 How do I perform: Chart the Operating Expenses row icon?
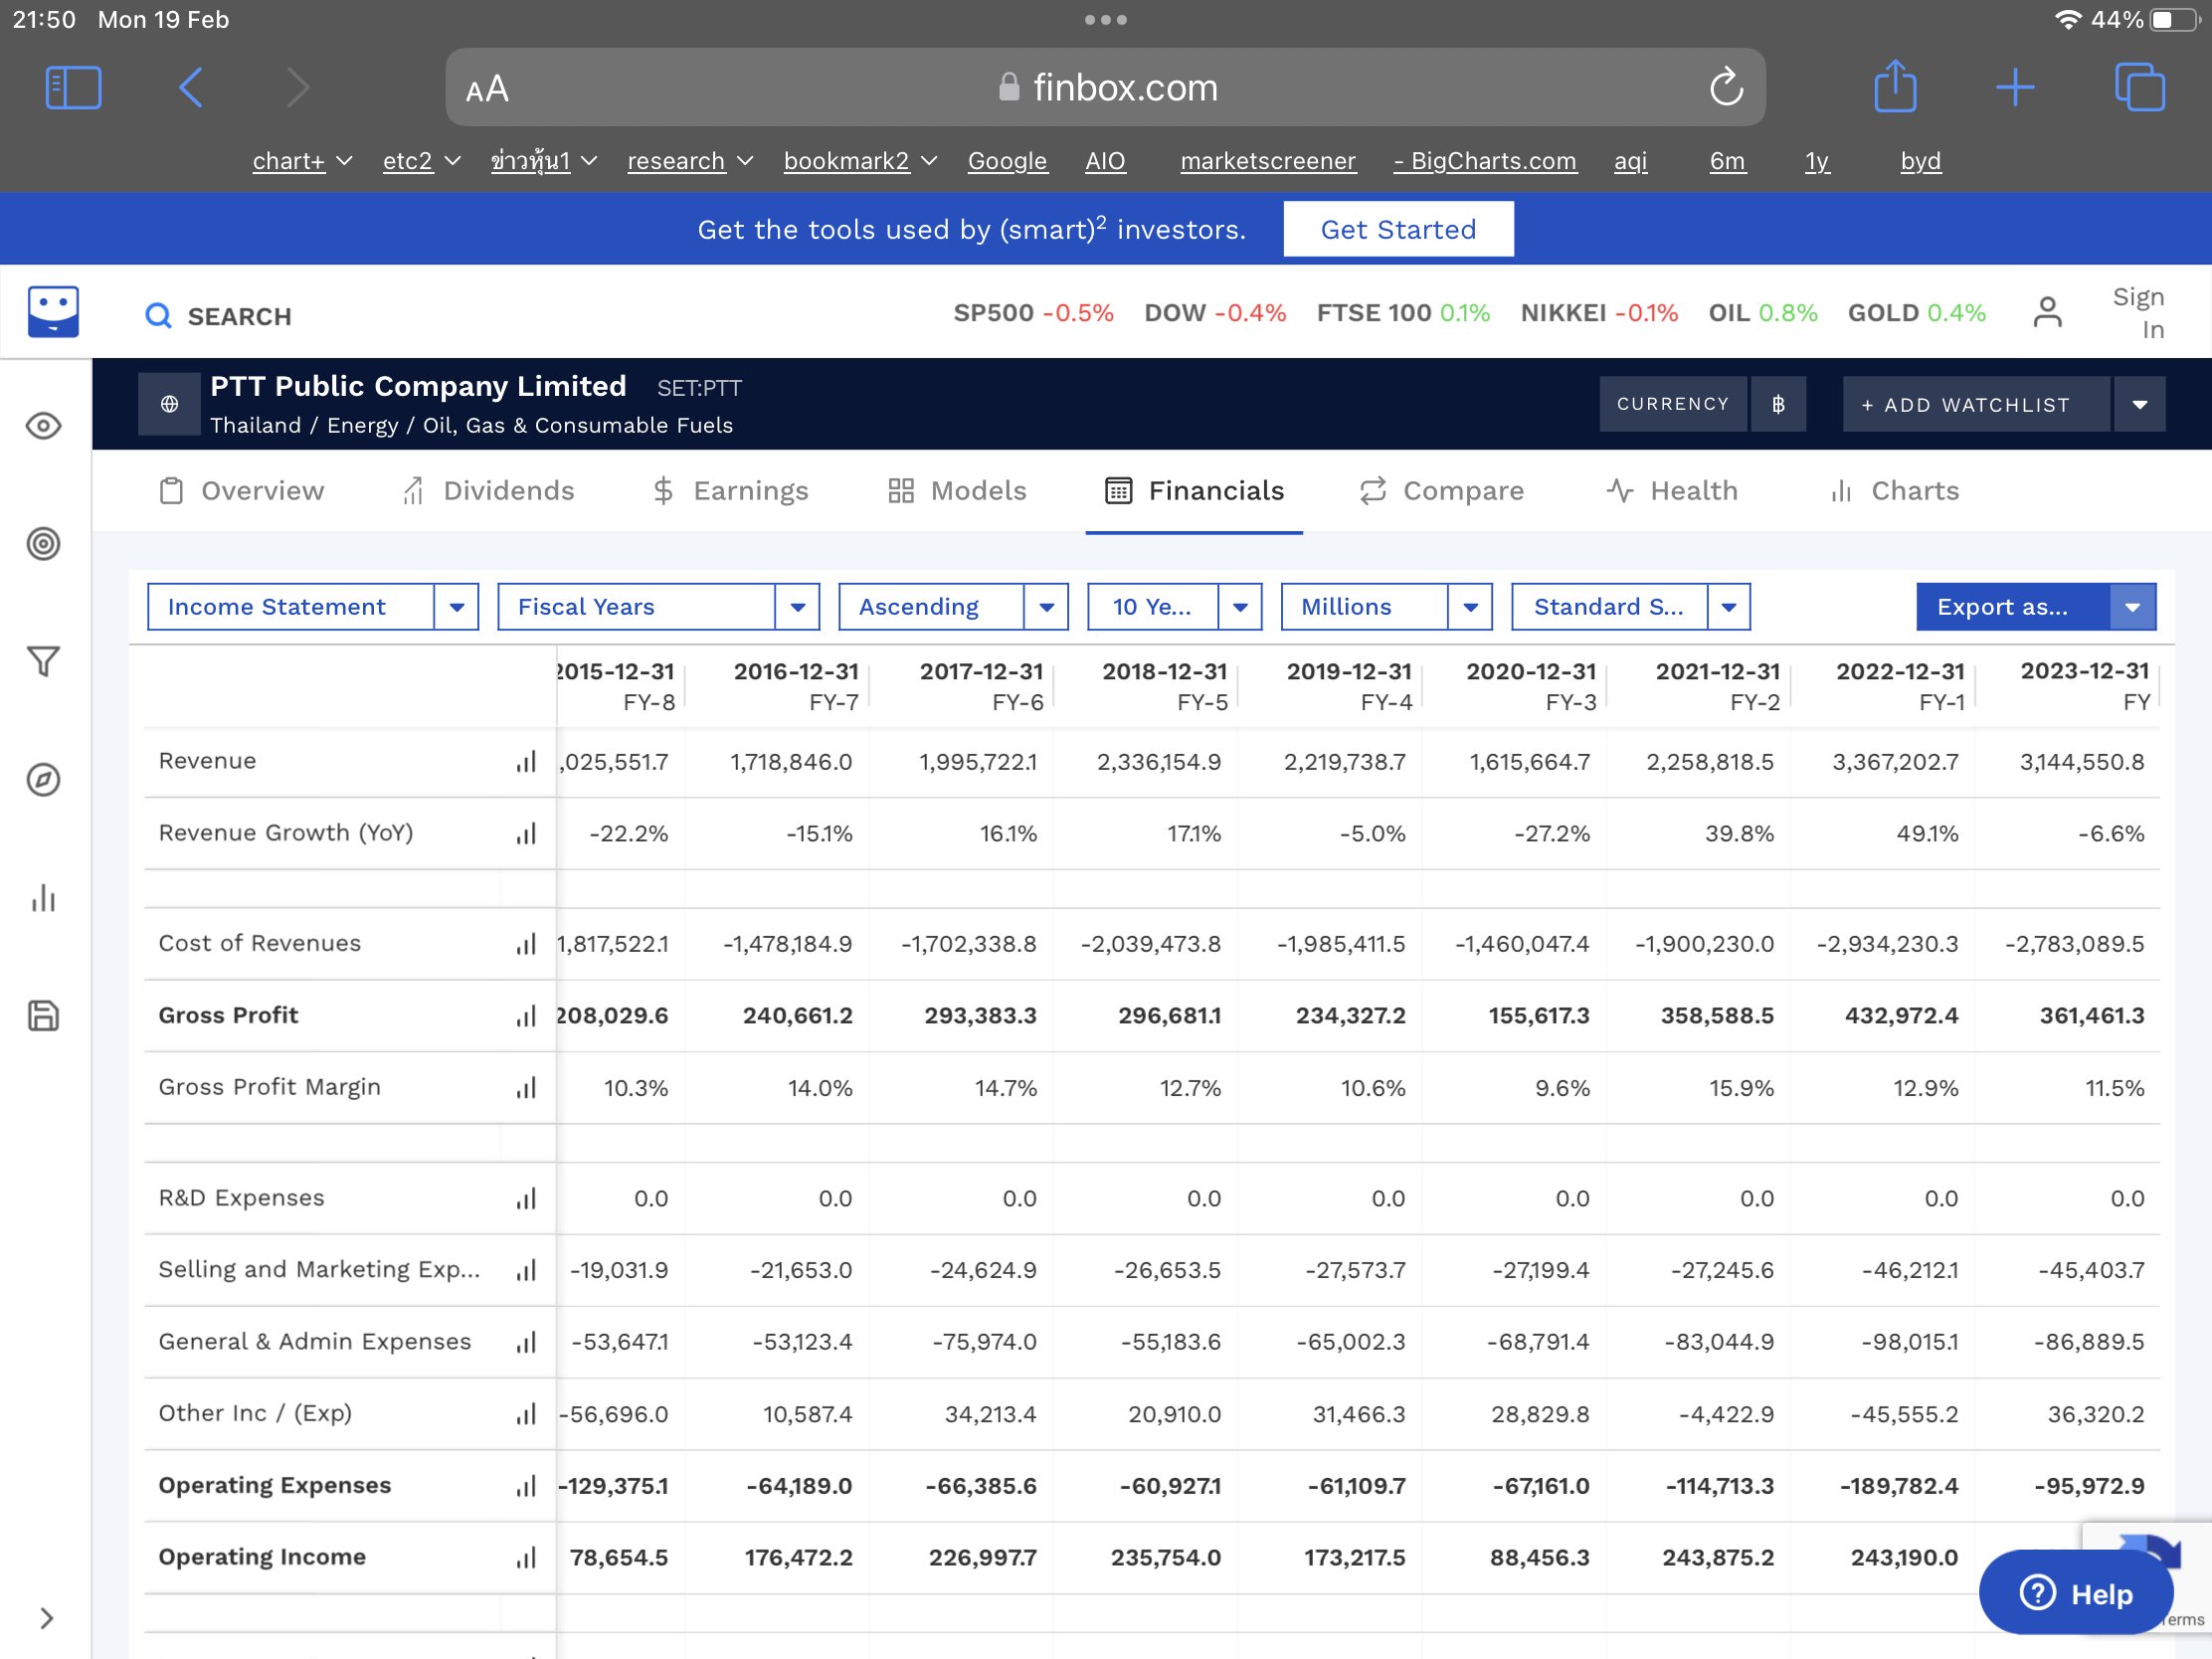click(x=526, y=1486)
